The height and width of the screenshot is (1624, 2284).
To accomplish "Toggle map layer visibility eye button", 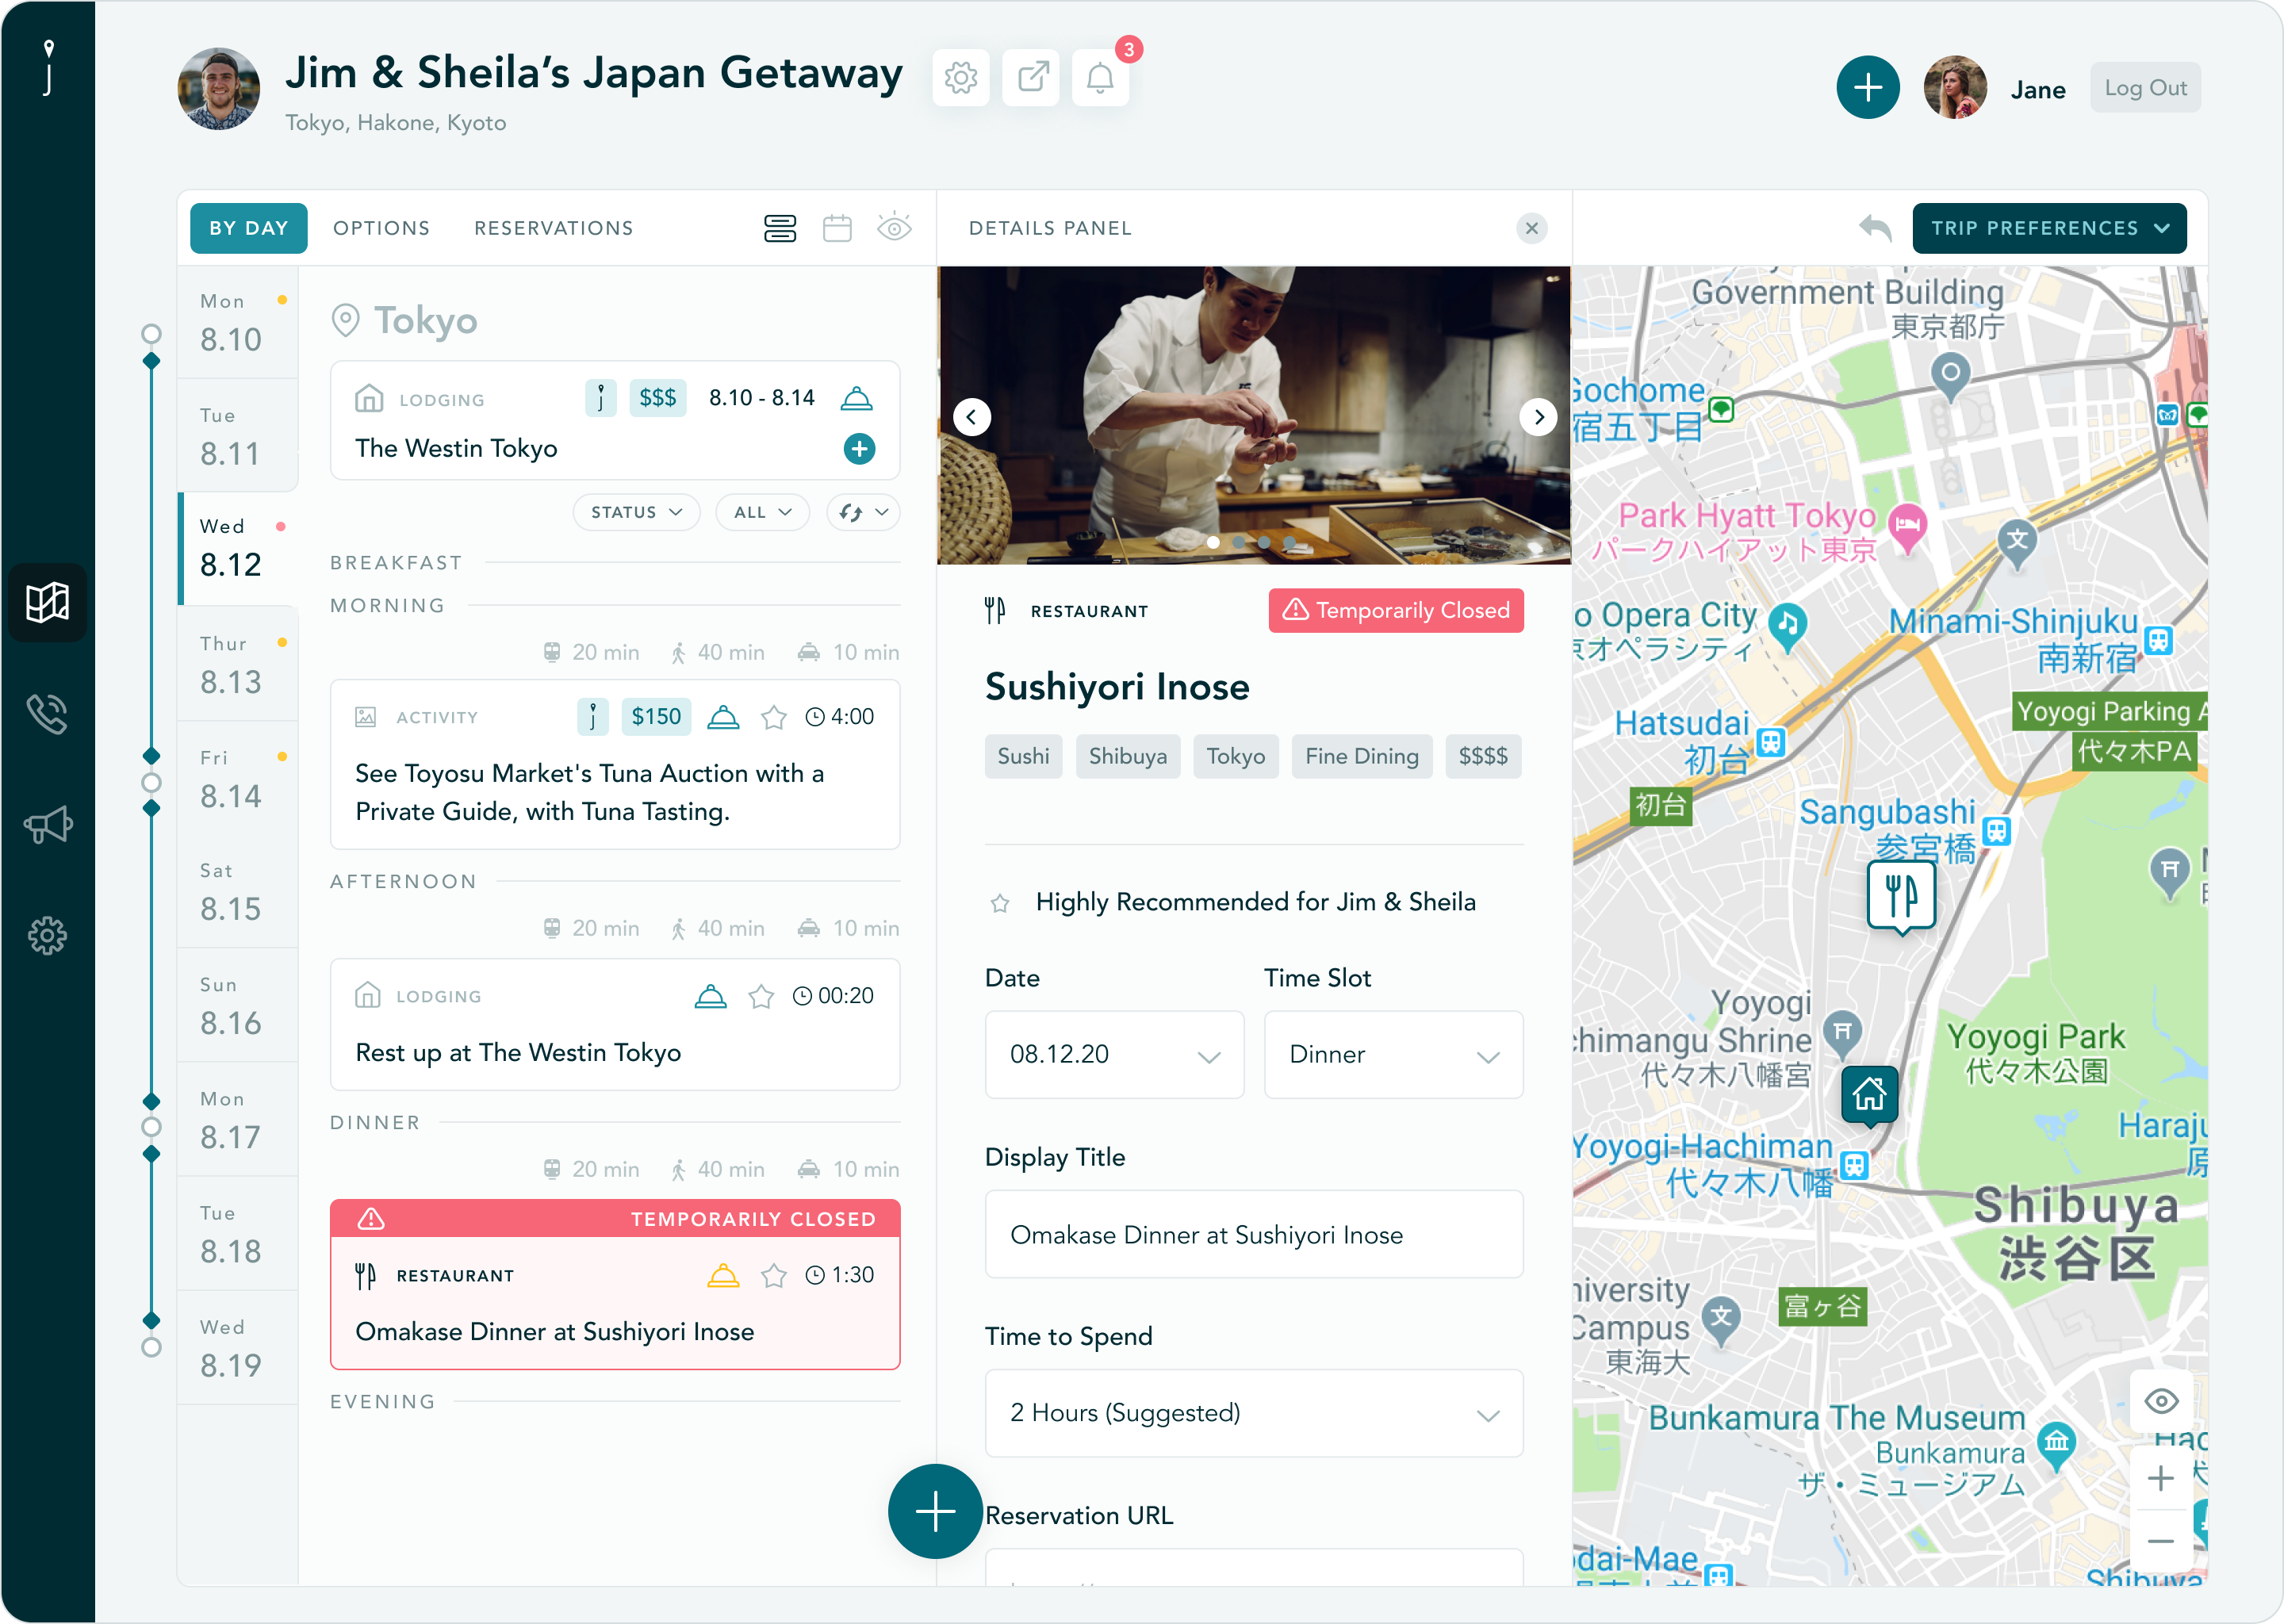I will click(2161, 1401).
